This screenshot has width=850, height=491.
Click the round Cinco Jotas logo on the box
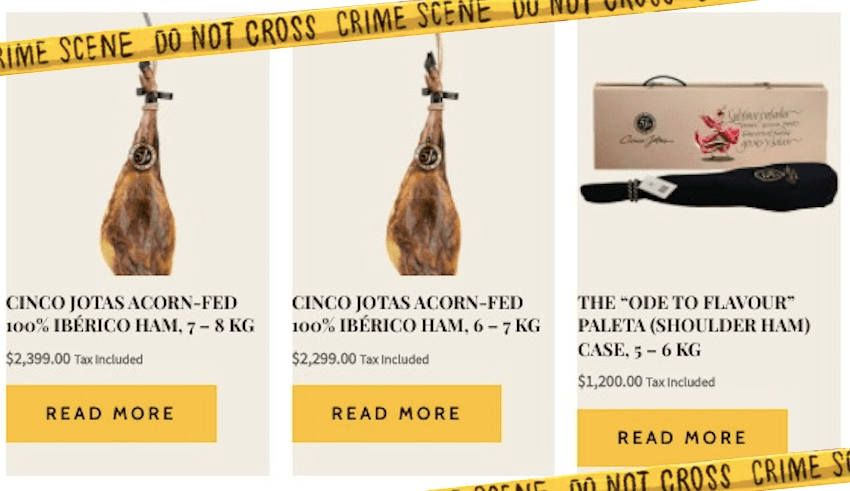(645, 123)
